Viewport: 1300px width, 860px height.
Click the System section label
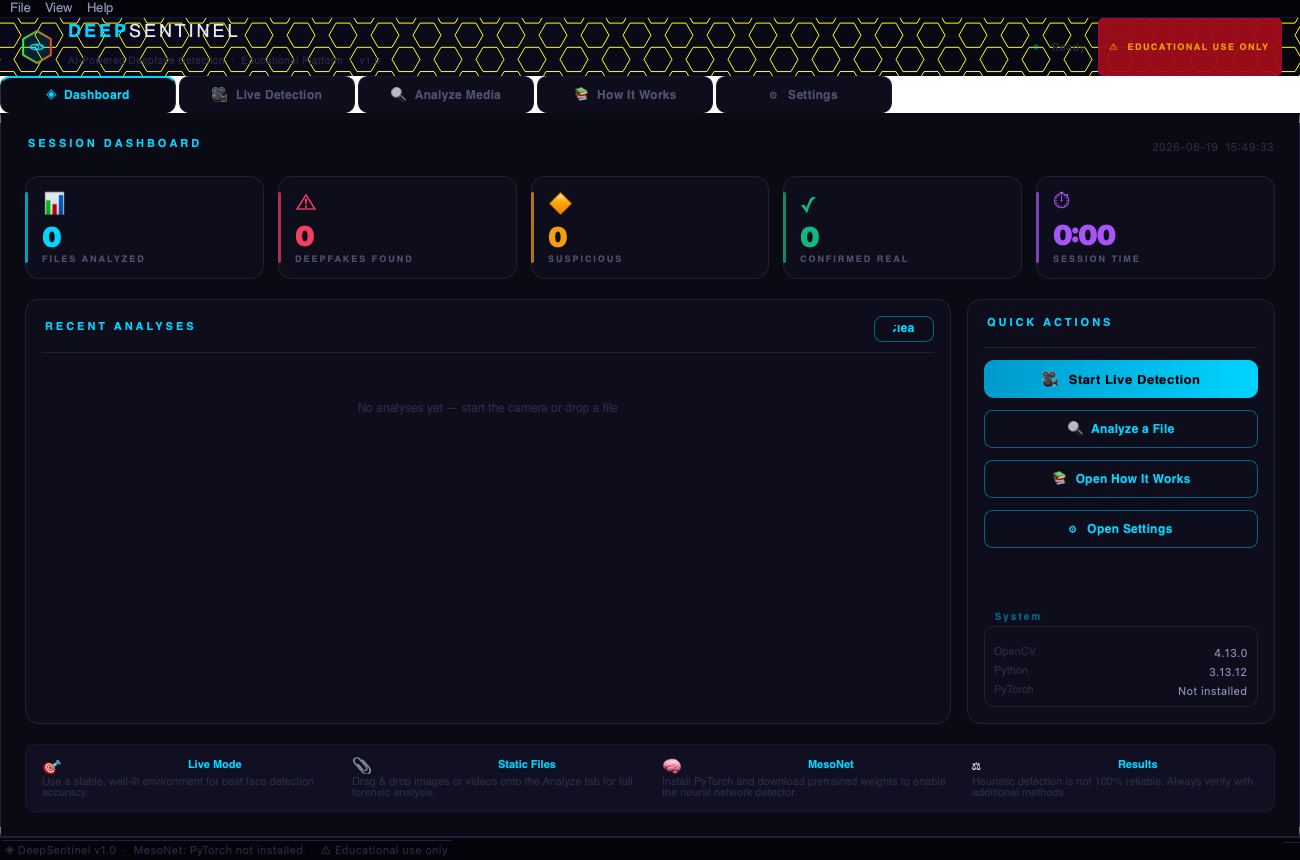tap(1018, 617)
